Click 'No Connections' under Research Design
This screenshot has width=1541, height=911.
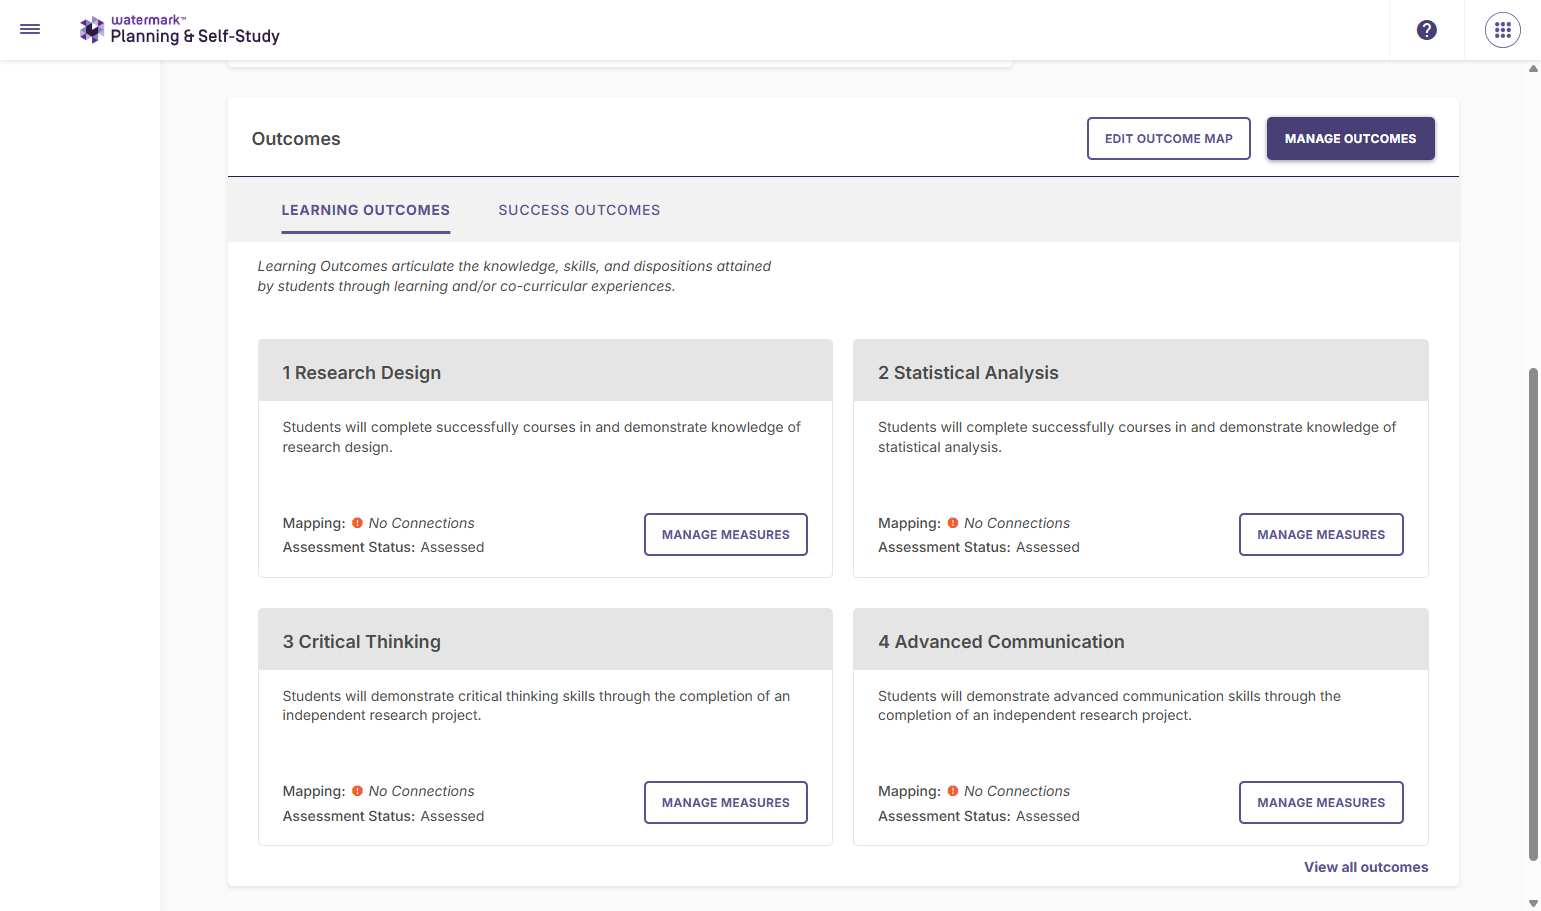(421, 523)
